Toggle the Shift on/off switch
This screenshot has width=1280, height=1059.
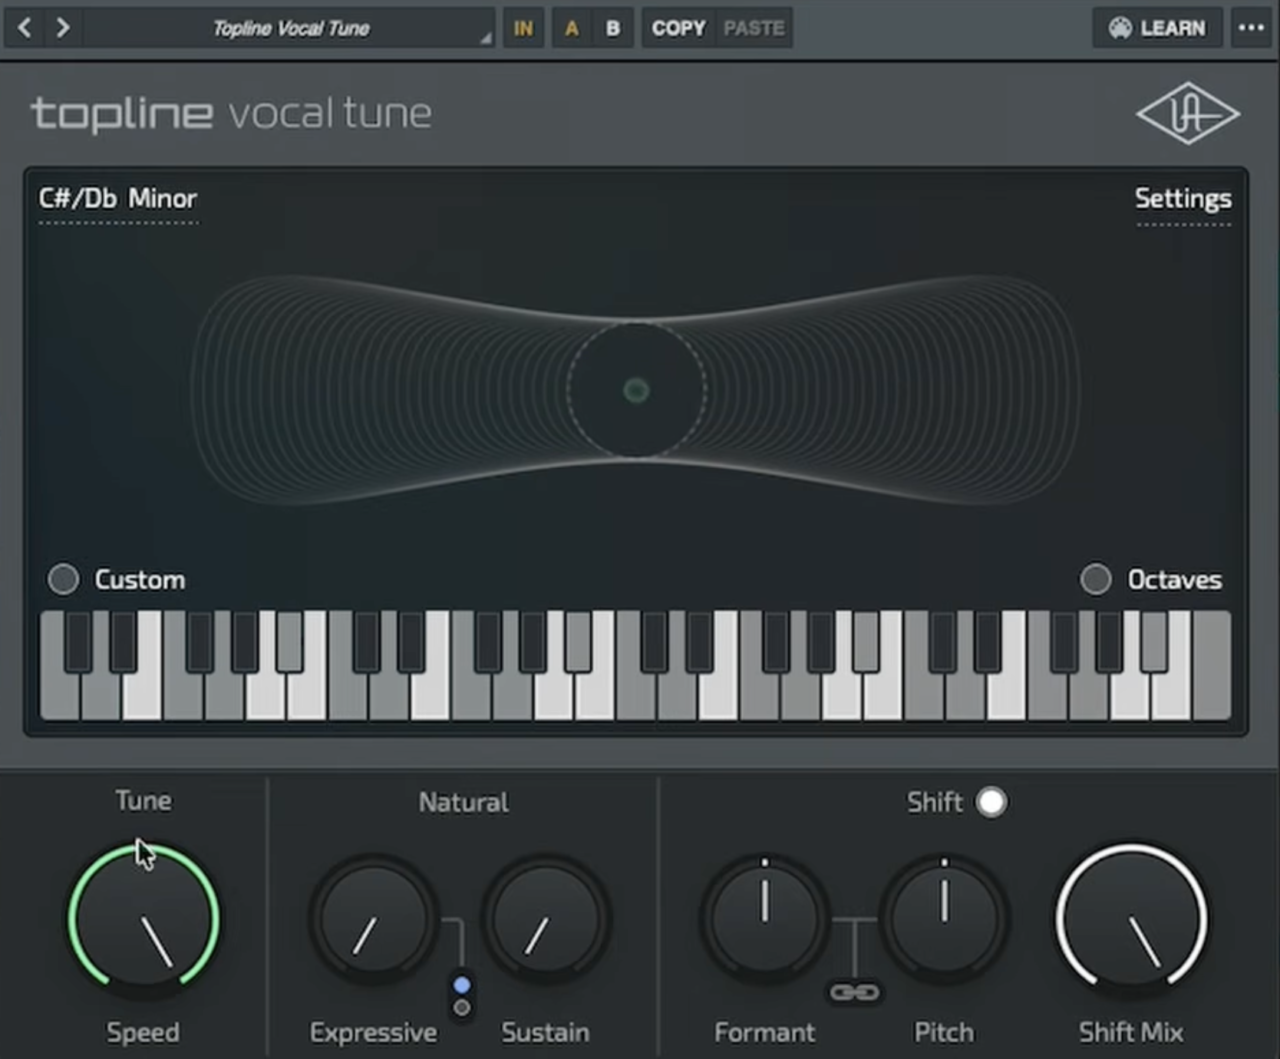coord(991,802)
